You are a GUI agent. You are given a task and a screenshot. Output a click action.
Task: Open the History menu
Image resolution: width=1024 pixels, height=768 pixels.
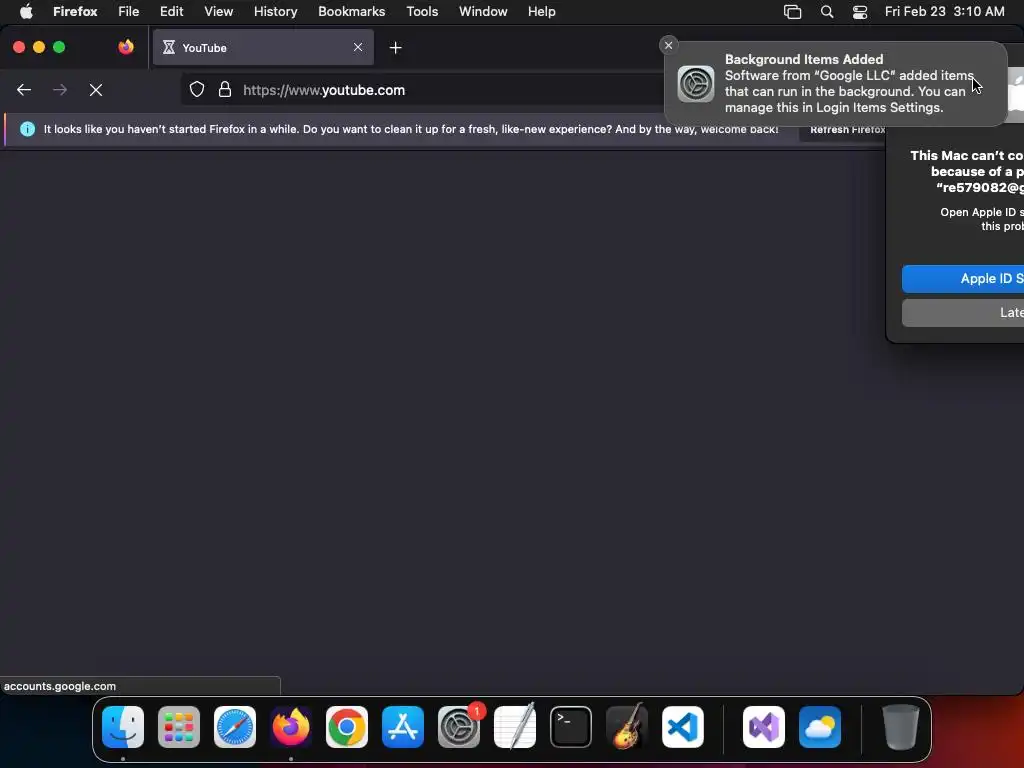[x=276, y=12]
